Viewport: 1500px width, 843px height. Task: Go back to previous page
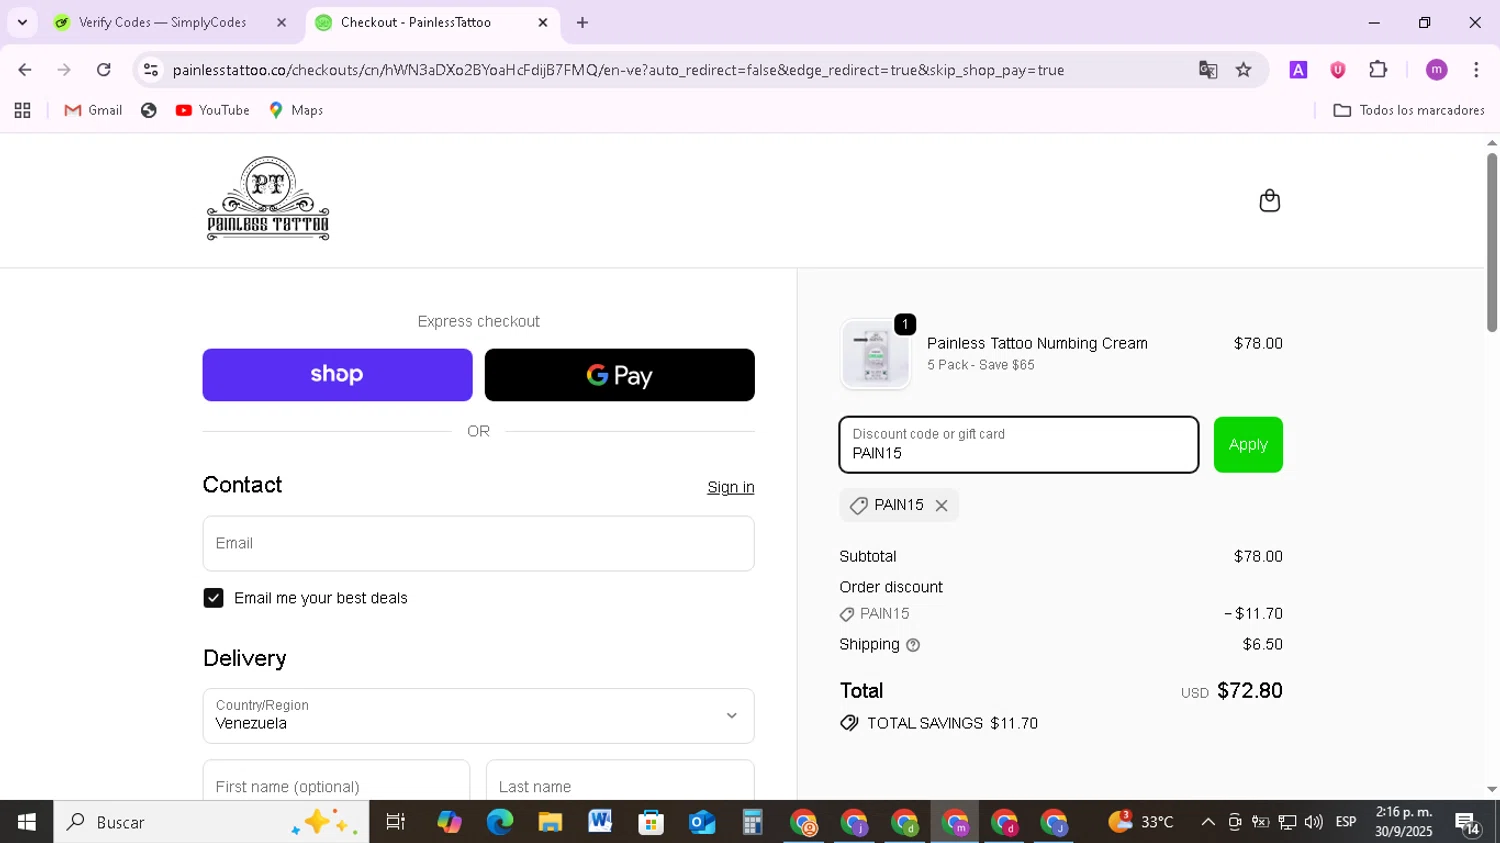click(25, 70)
